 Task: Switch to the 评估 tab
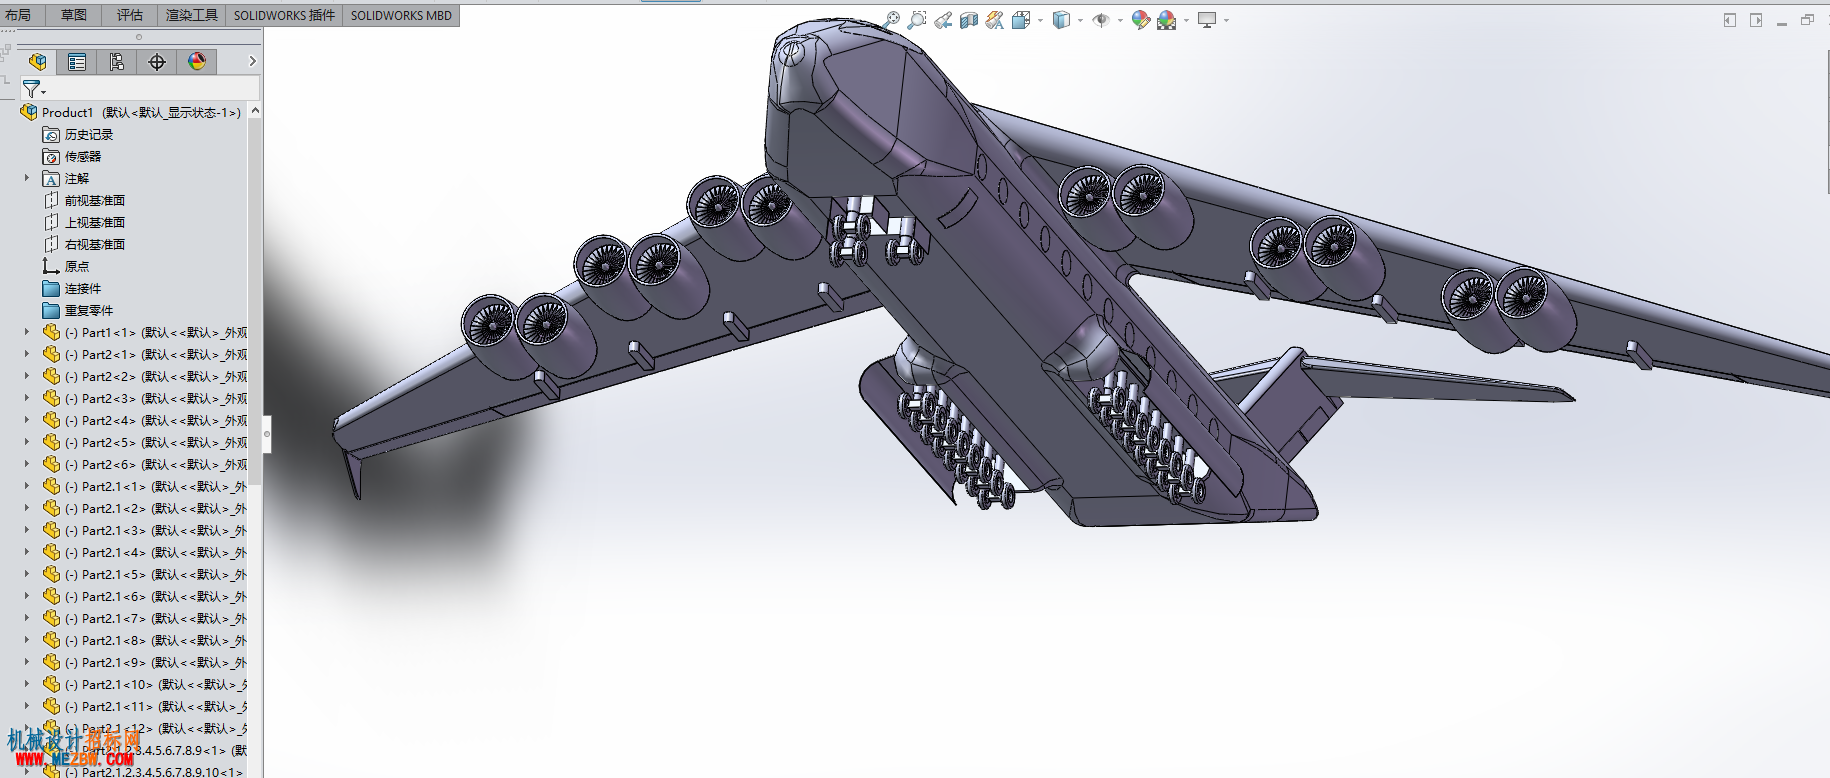coord(130,15)
